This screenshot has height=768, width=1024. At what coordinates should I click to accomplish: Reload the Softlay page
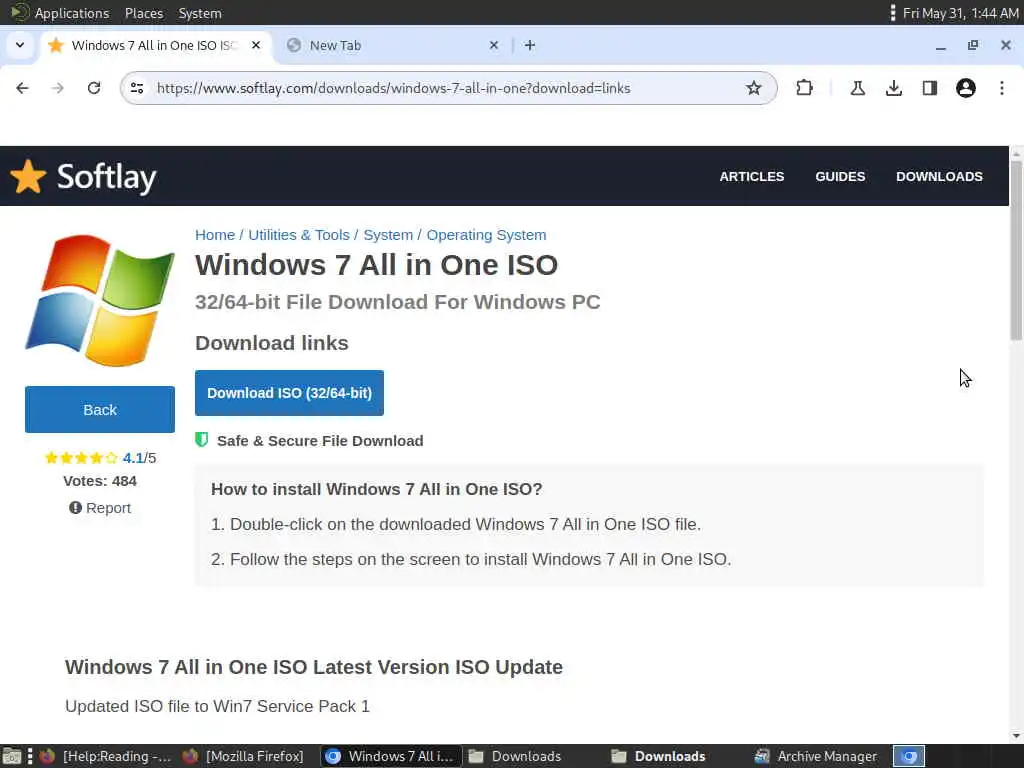(x=94, y=88)
